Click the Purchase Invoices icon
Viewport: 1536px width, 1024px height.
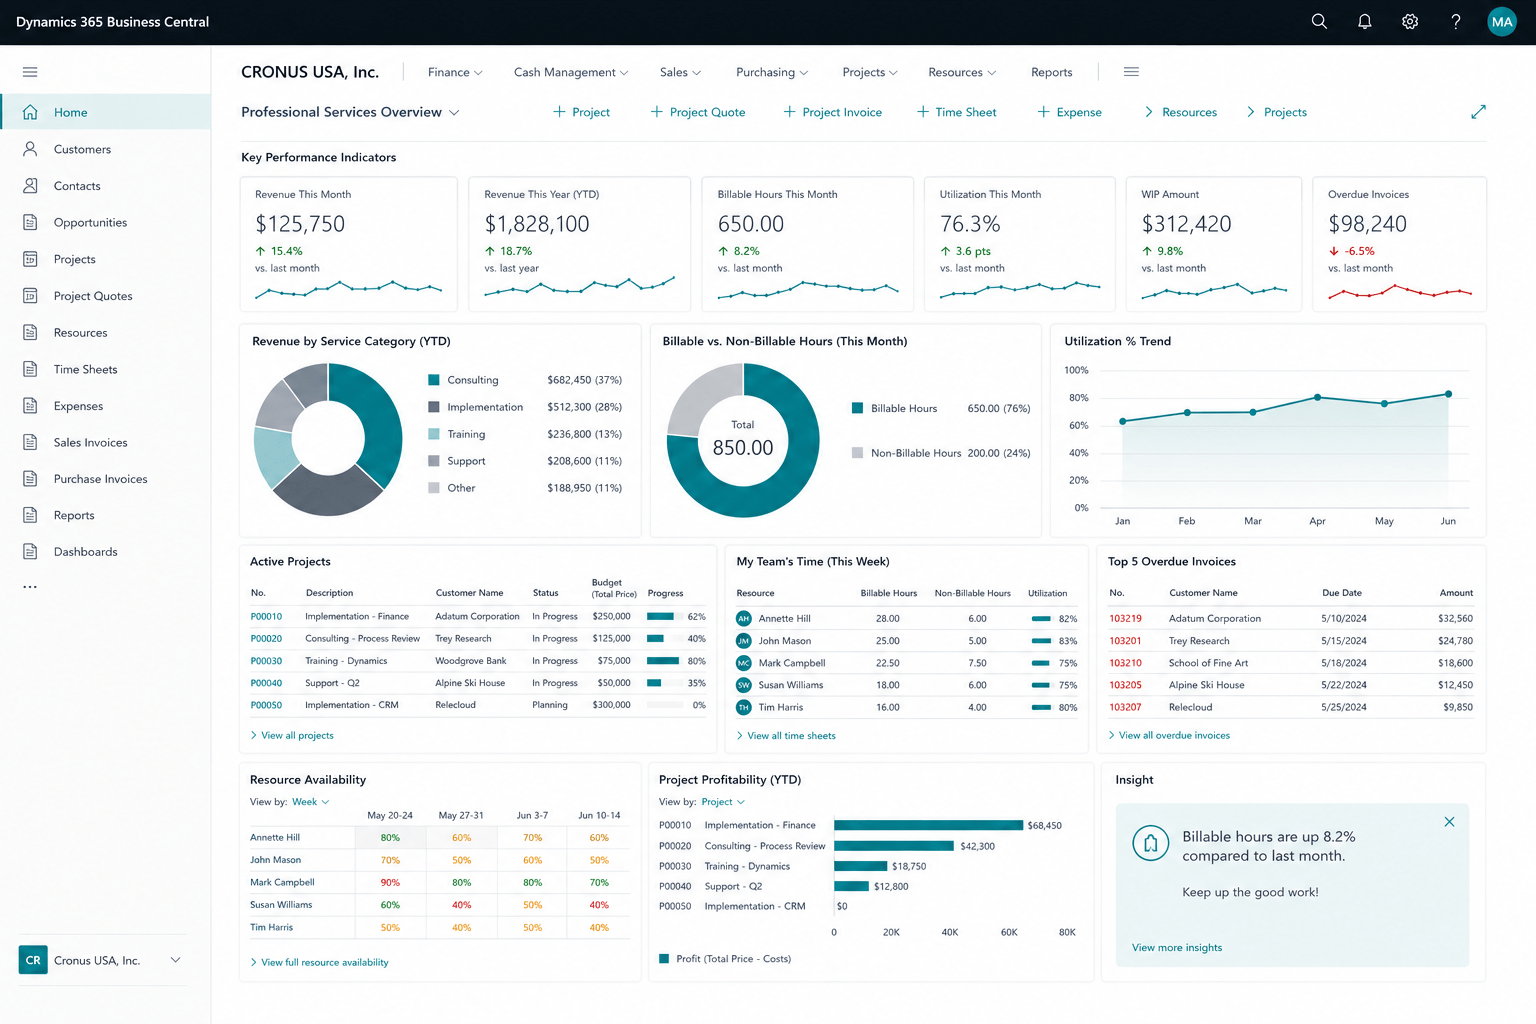[x=30, y=479]
